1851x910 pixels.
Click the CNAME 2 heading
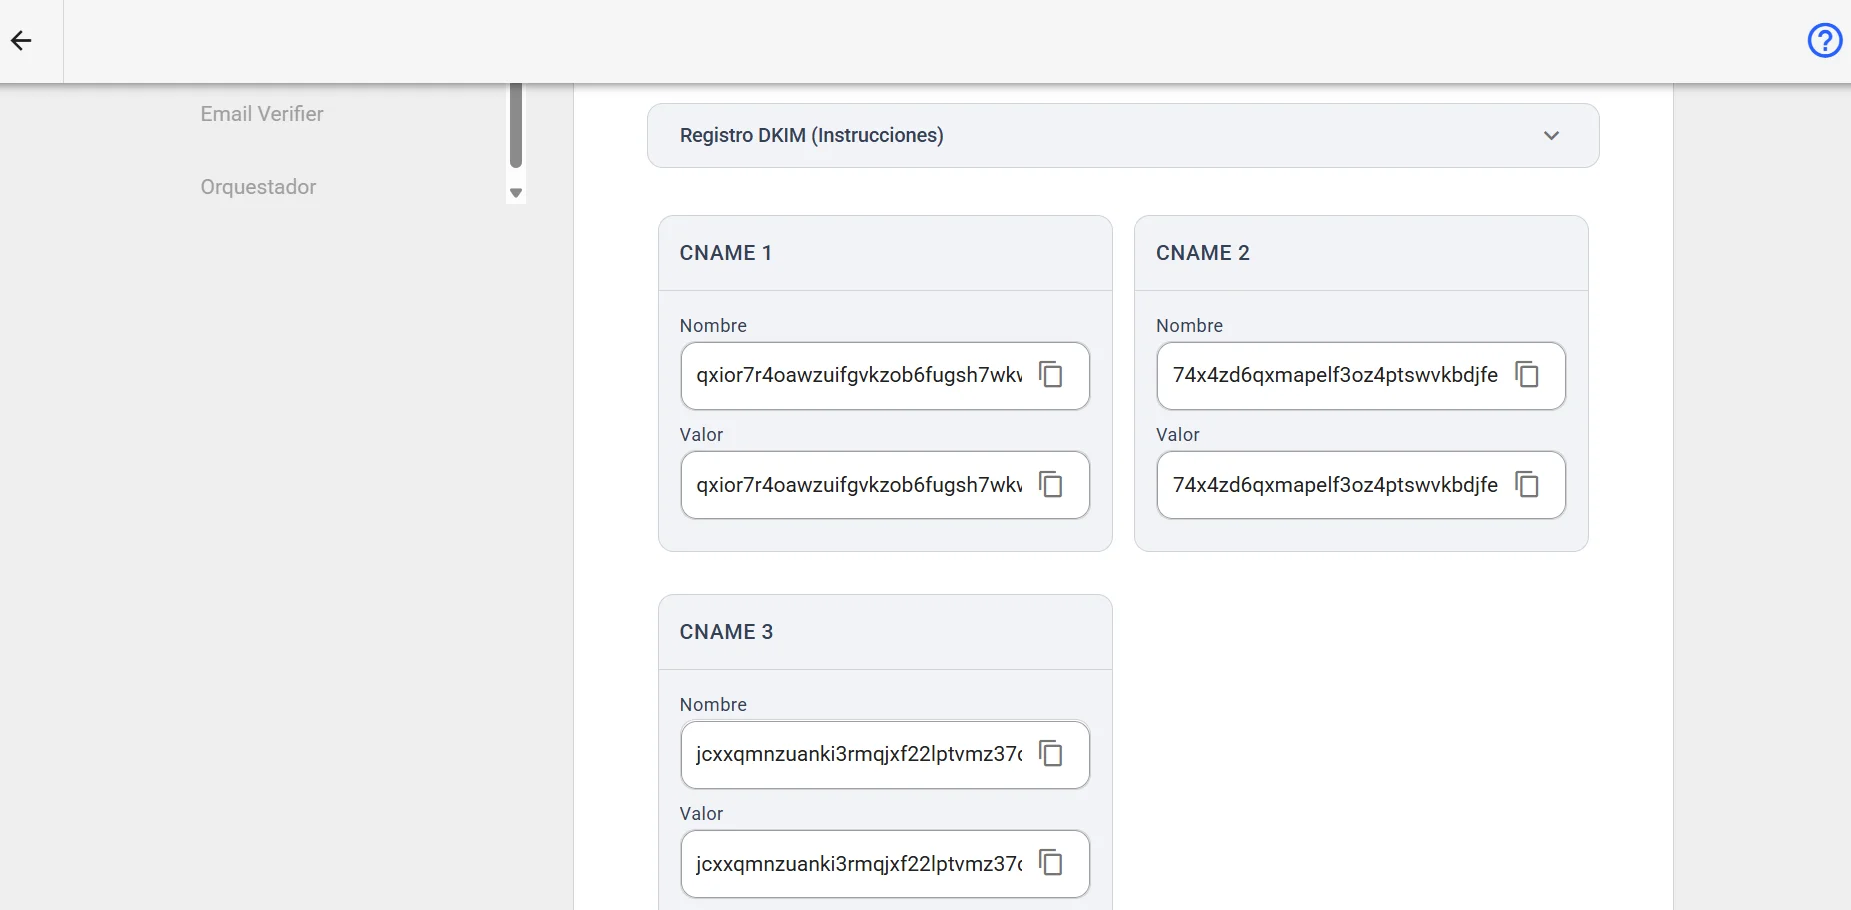point(1203,253)
